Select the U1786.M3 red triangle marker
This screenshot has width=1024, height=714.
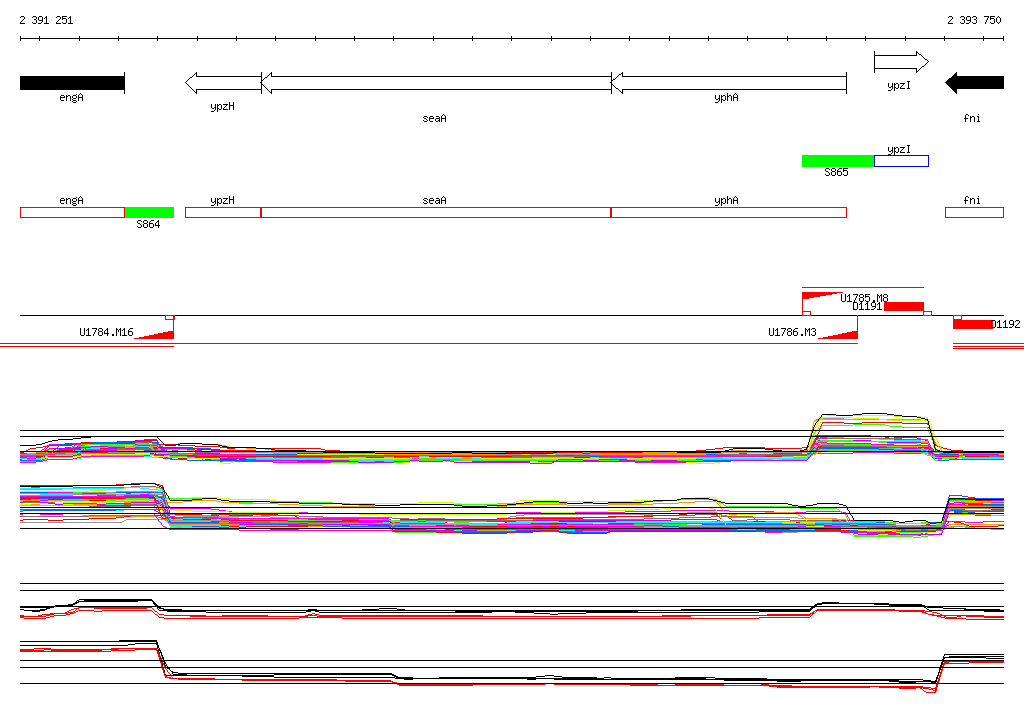pos(838,333)
